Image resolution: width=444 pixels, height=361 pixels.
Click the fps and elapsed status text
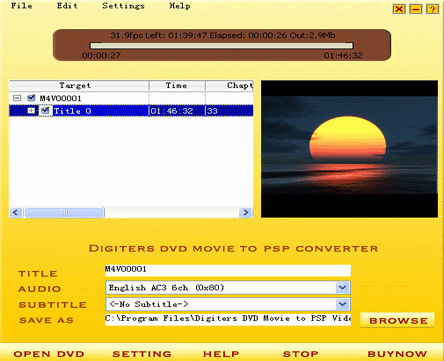click(222, 35)
